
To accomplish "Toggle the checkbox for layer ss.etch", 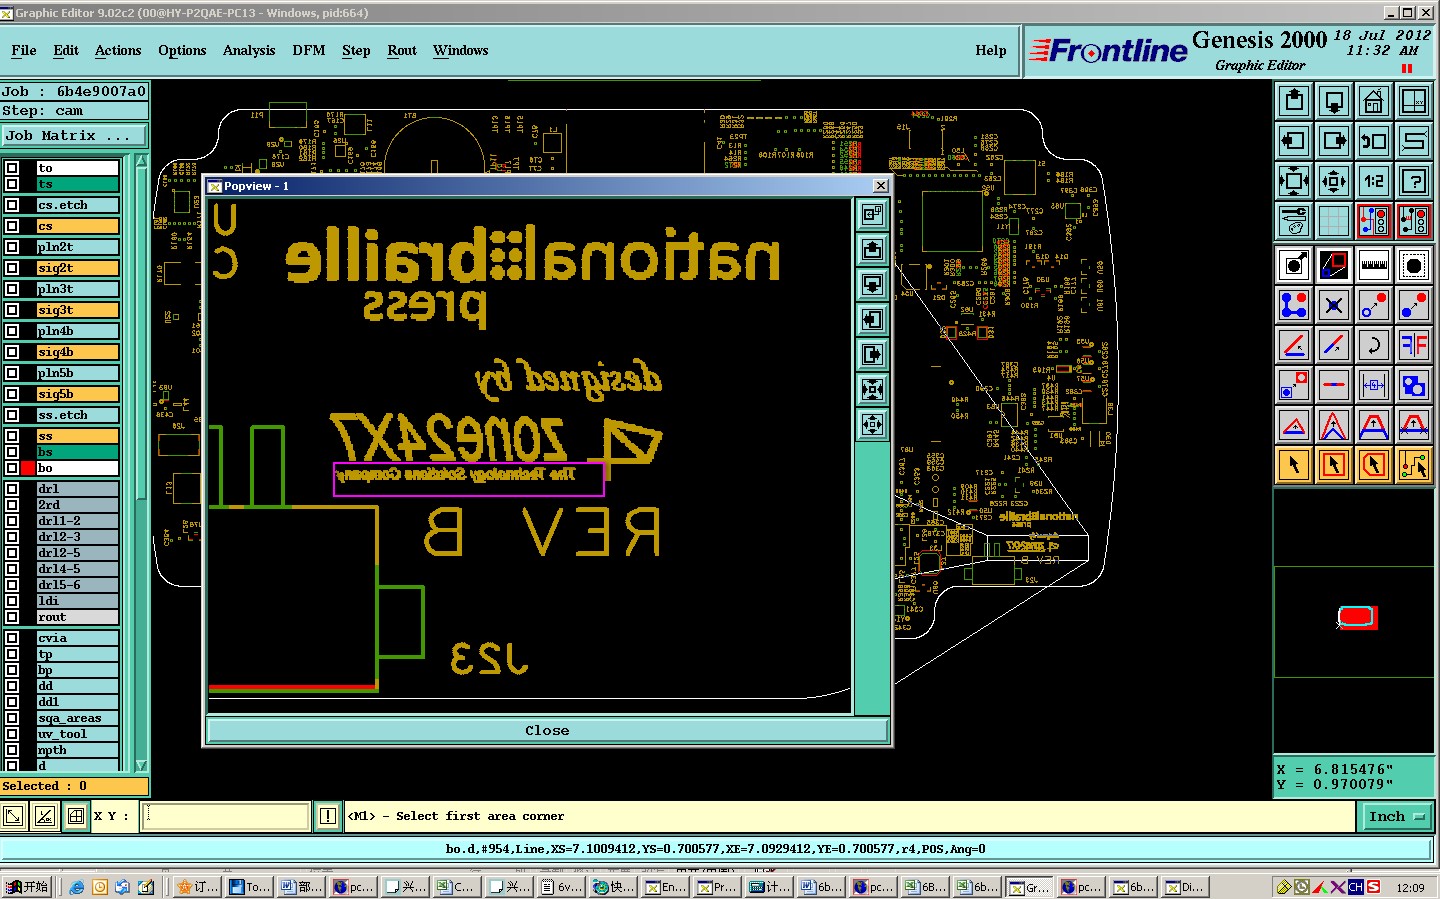I will [x=12, y=415].
